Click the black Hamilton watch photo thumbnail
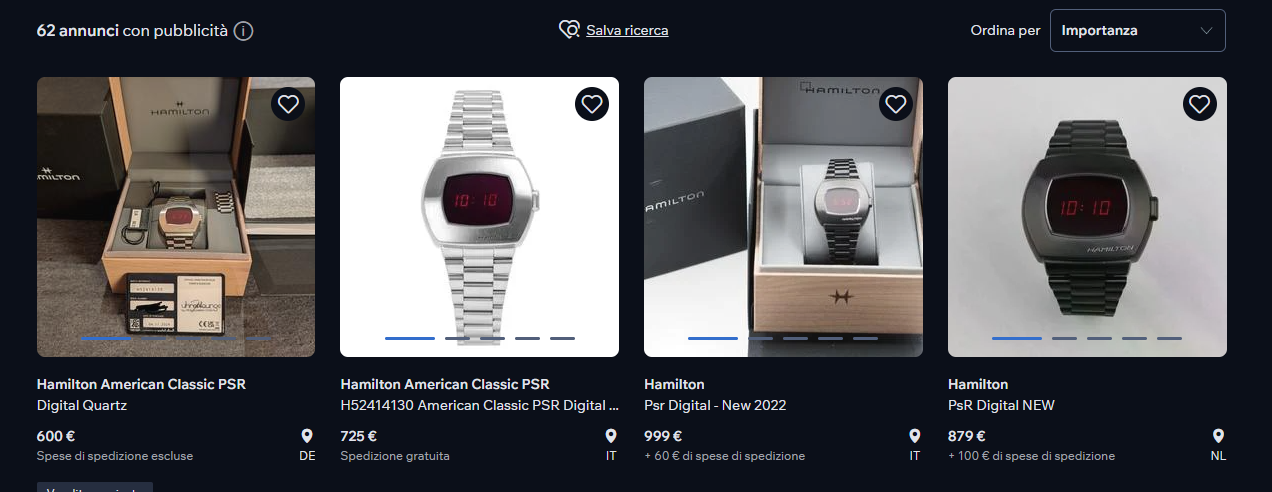This screenshot has width=1272, height=492. [1087, 217]
